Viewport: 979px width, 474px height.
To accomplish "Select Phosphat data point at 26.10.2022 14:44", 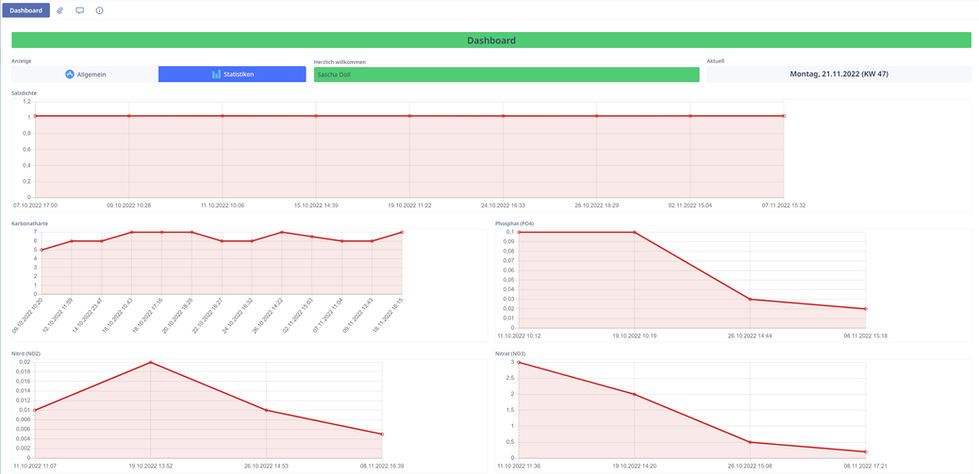I will pos(750,299).
